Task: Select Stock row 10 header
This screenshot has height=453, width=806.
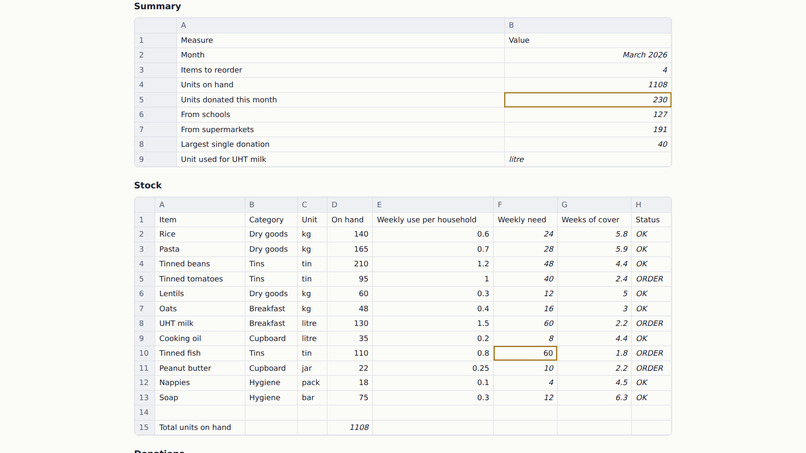Action: pos(144,353)
